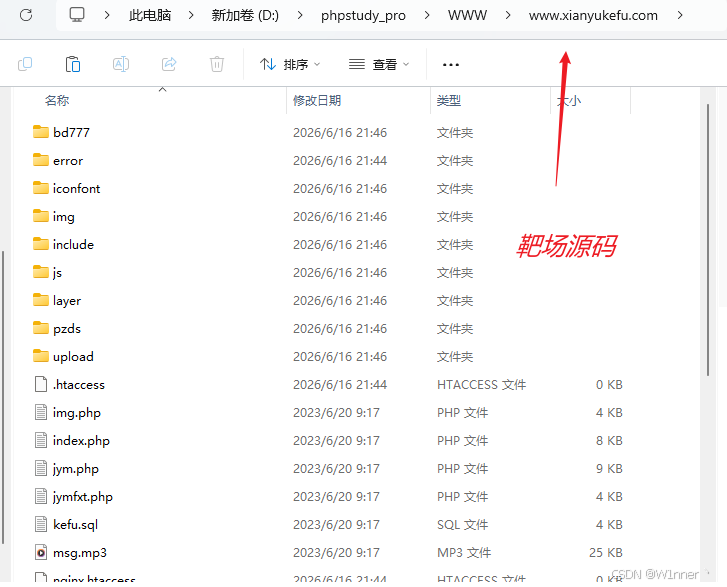
Task: Select the img.php file icon
Action: click(x=41, y=412)
